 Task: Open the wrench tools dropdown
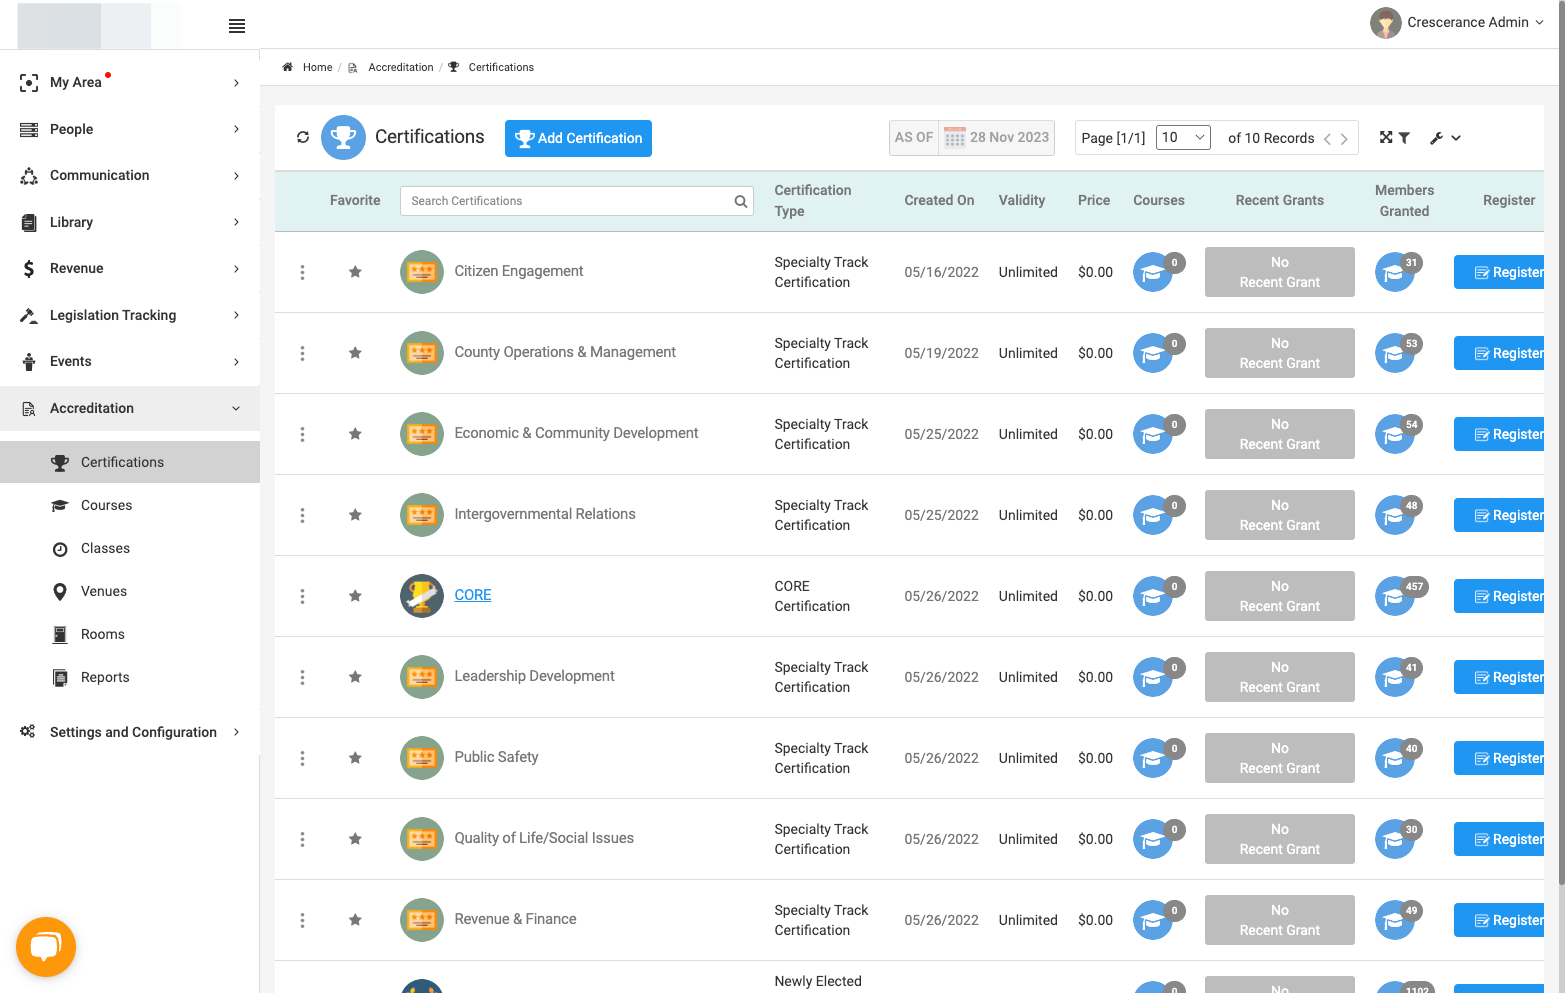(1445, 138)
